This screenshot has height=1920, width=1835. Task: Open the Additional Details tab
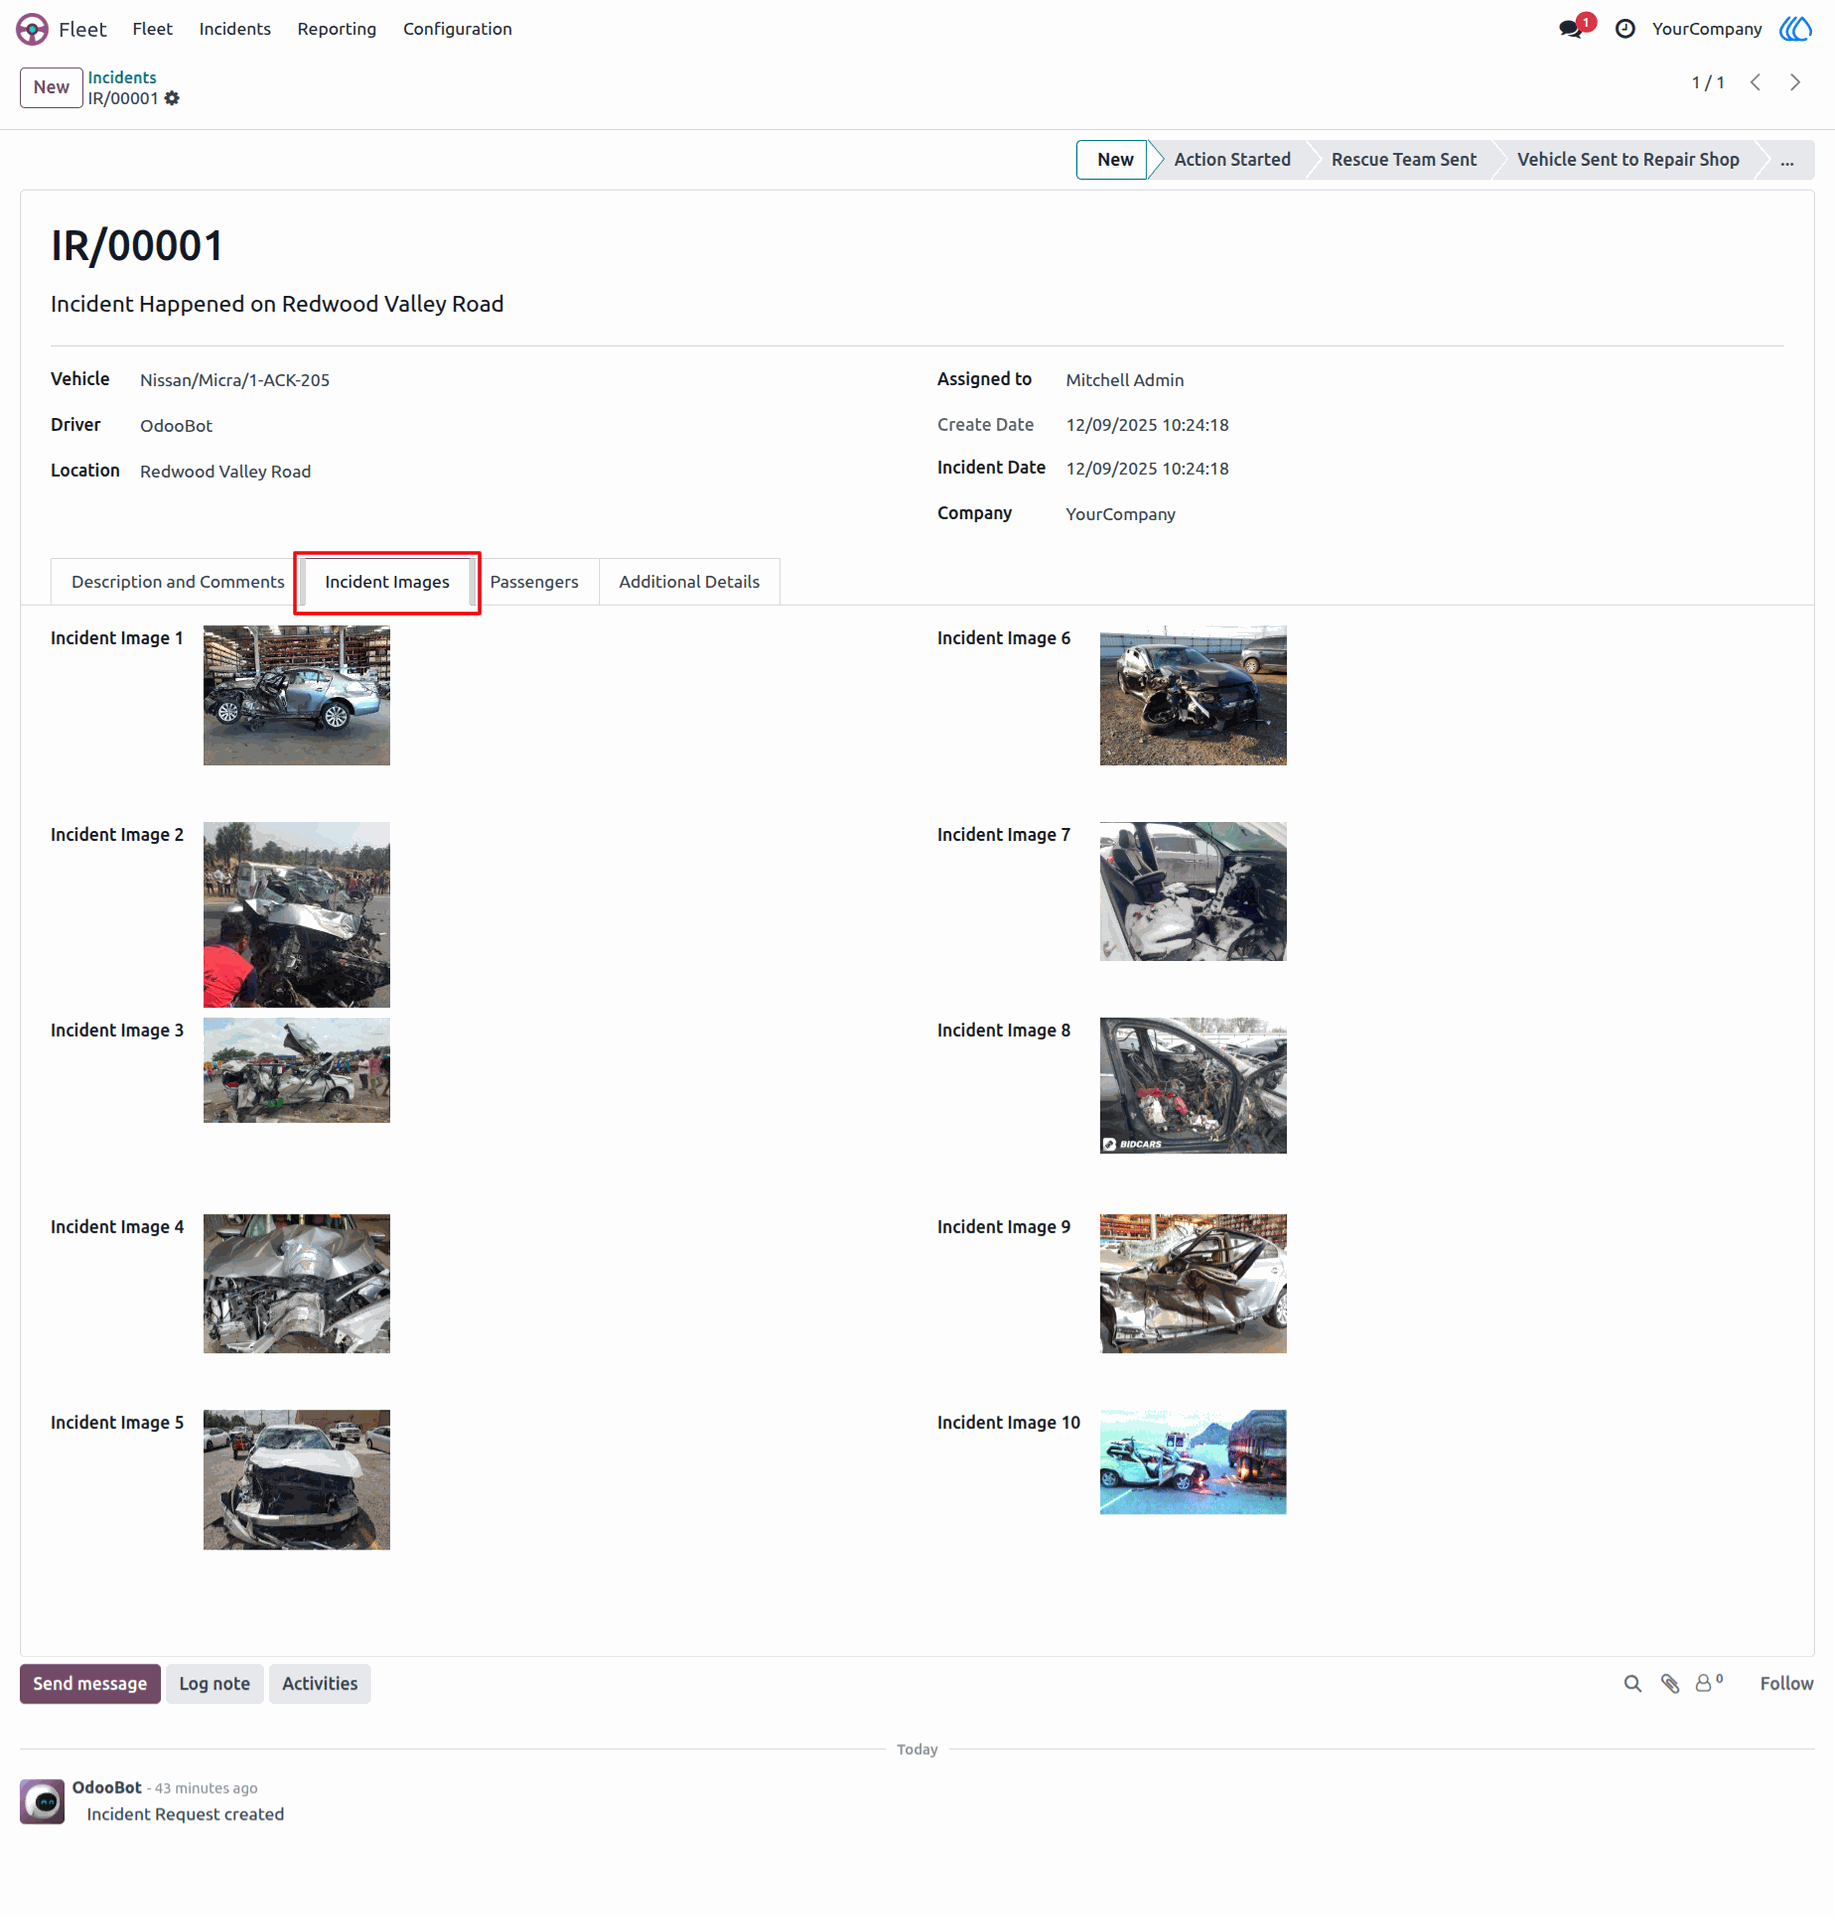pos(689,582)
